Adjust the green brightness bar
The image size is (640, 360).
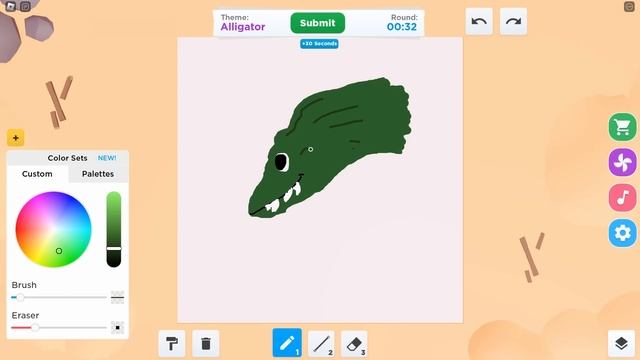114,229
